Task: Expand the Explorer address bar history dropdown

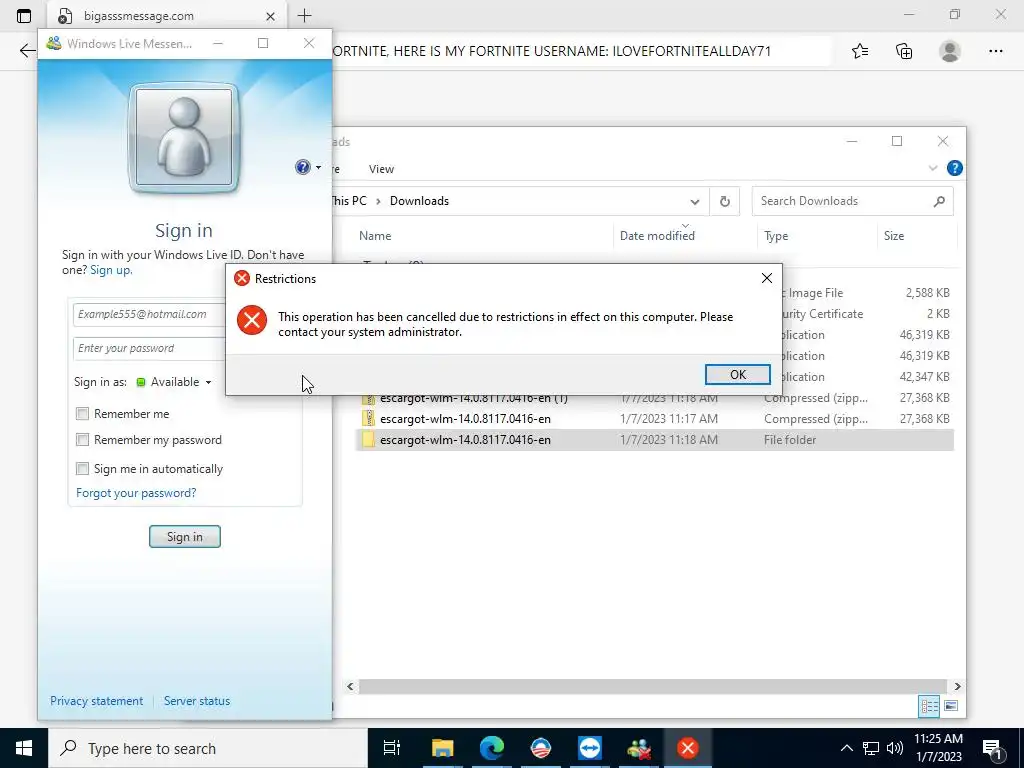Action: coord(695,201)
